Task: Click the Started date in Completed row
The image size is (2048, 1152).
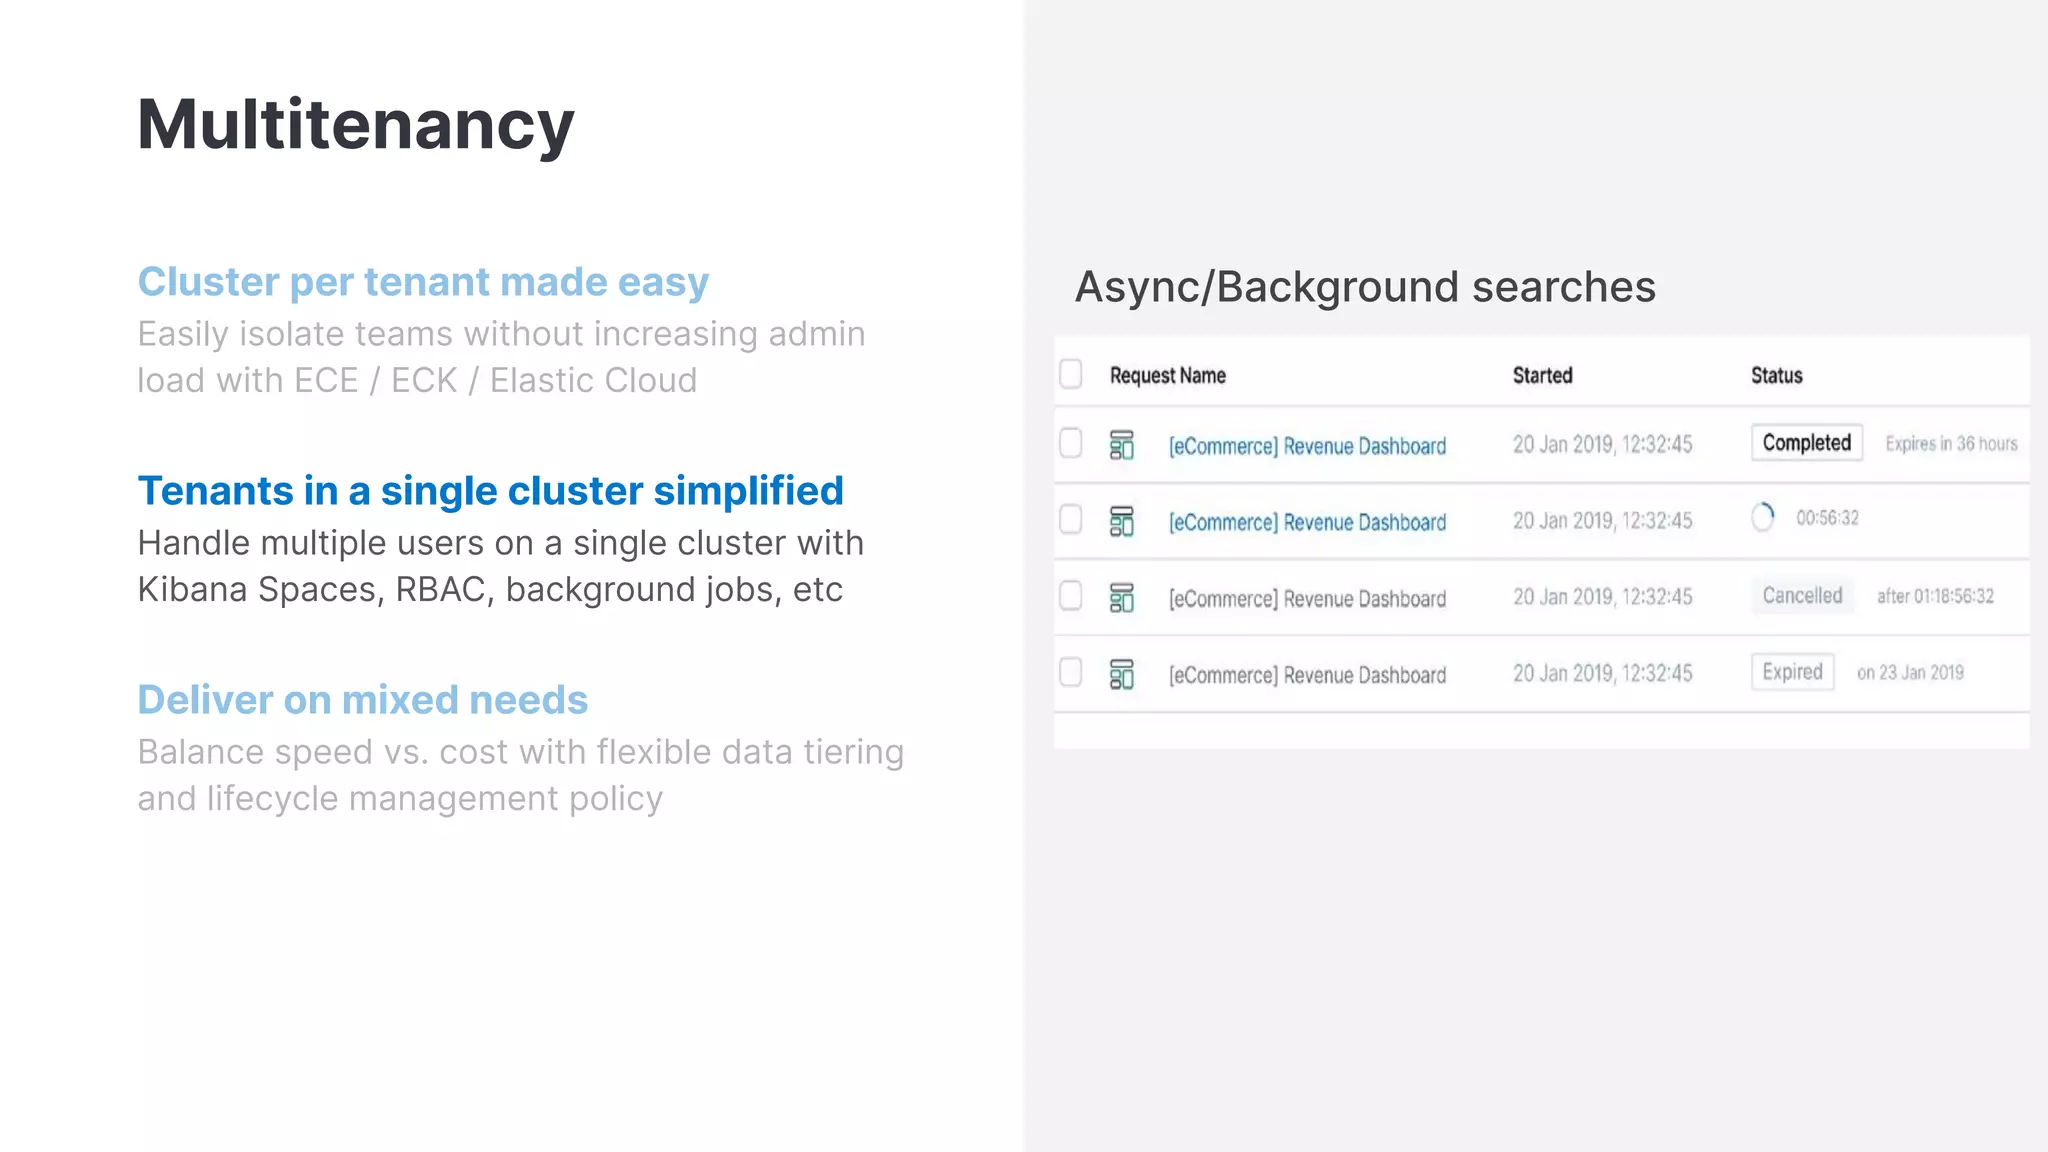Action: [x=1602, y=445]
